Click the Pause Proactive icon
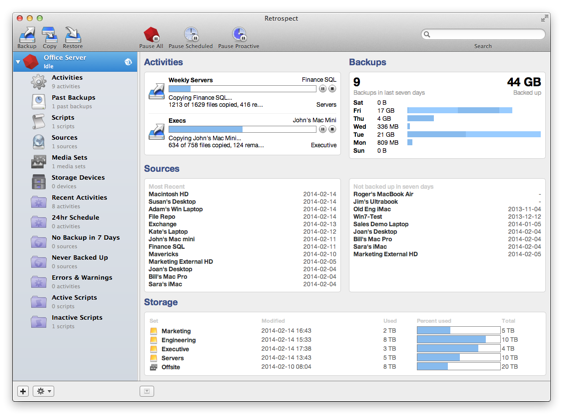Screen dimensions: 563x414 pyautogui.click(x=239, y=34)
